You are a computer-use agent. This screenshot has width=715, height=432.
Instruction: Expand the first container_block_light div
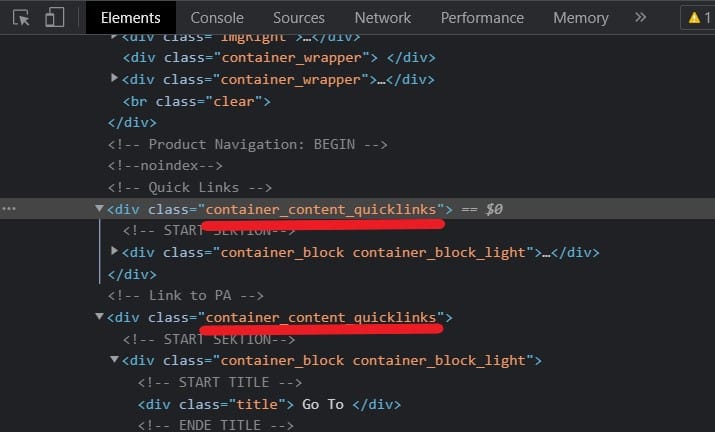pos(114,250)
